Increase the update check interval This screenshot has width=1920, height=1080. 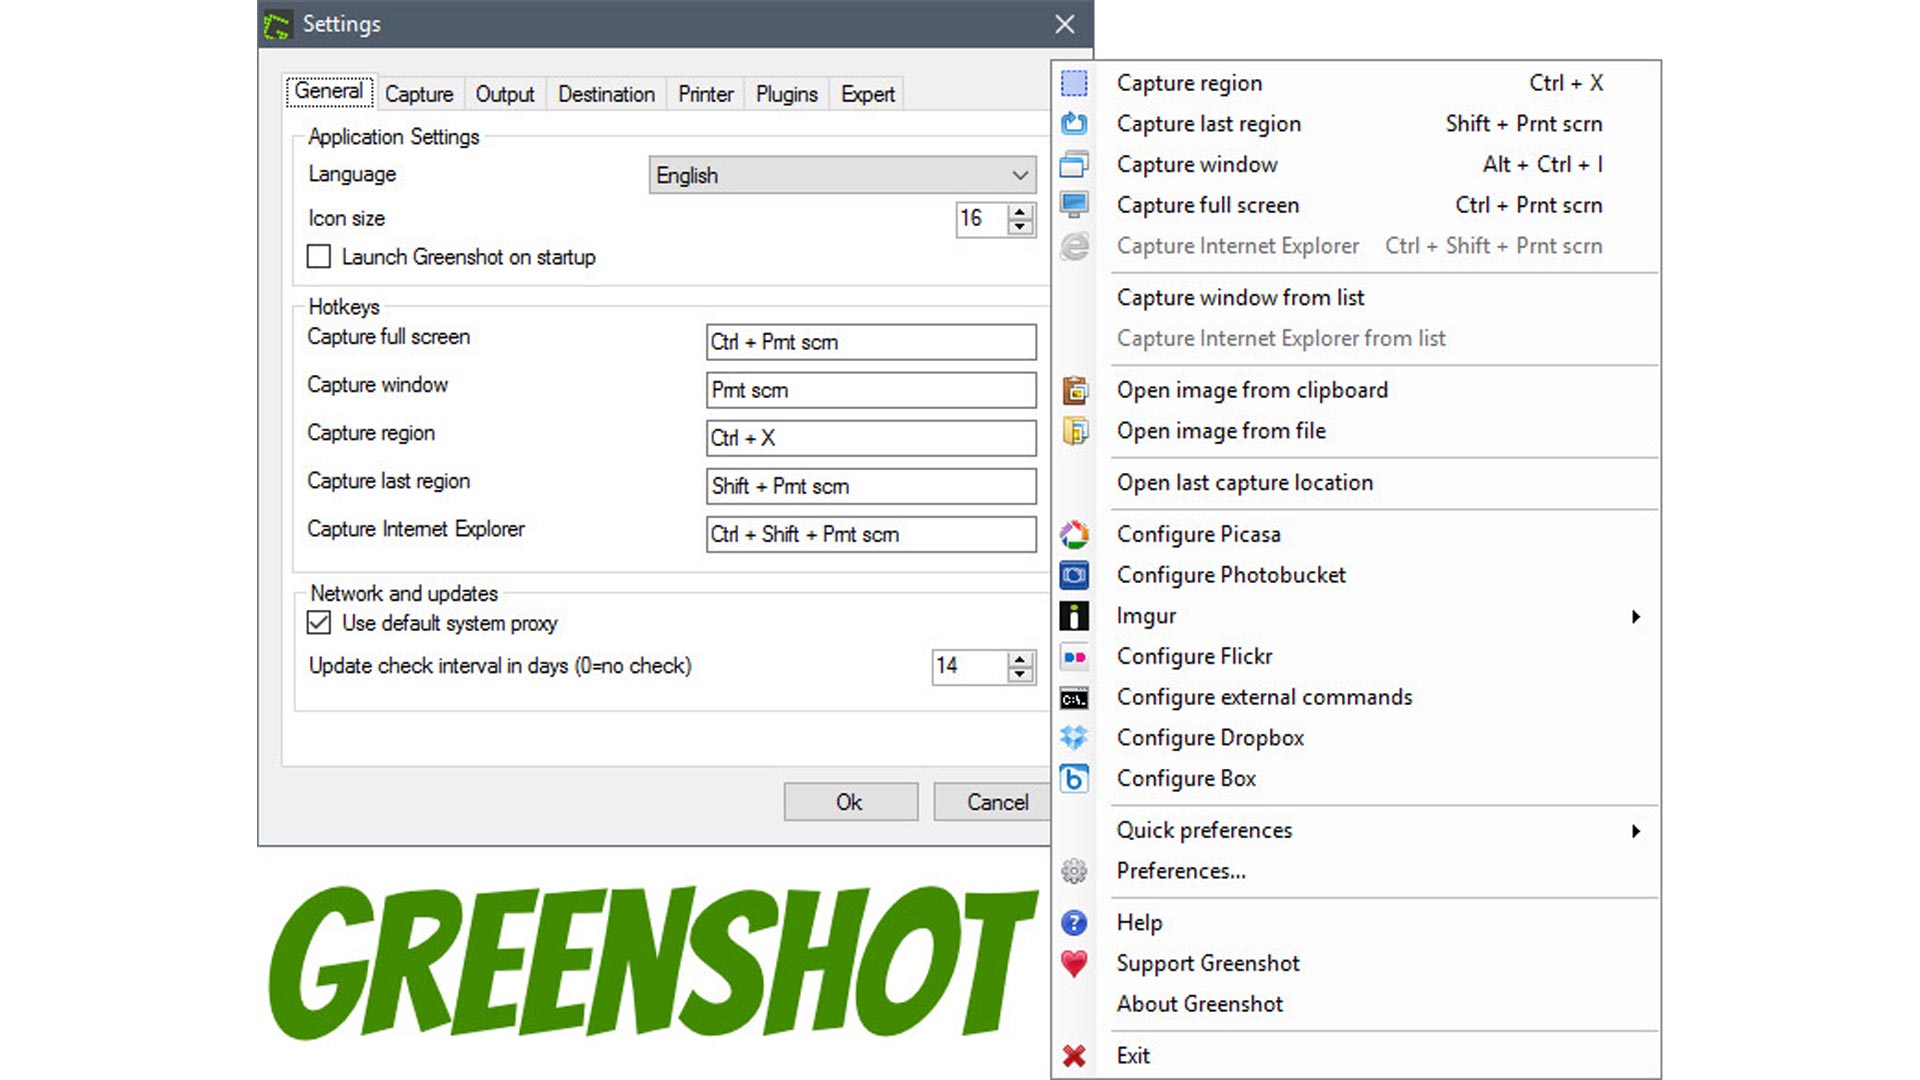(1020, 659)
